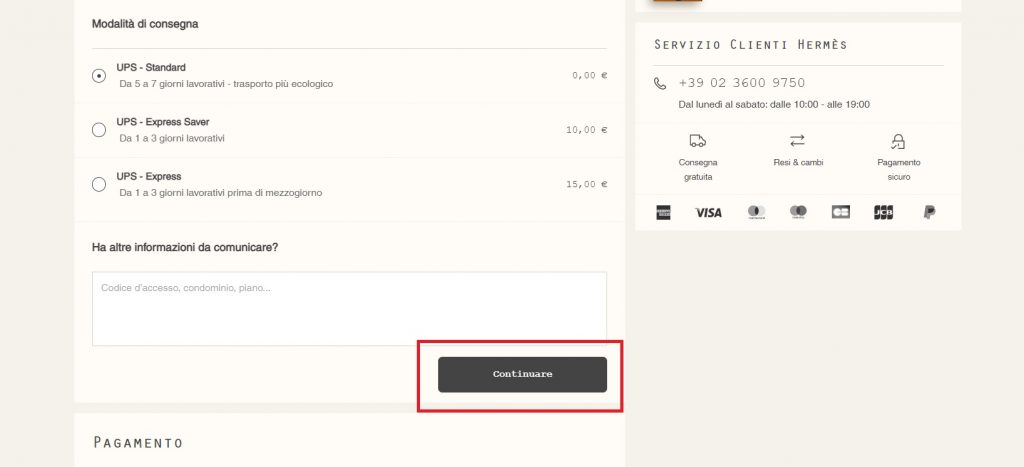Choose UPS - Express Saver shipping radio button
The width and height of the screenshot is (1024, 467).
pyautogui.click(x=99, y=130)
